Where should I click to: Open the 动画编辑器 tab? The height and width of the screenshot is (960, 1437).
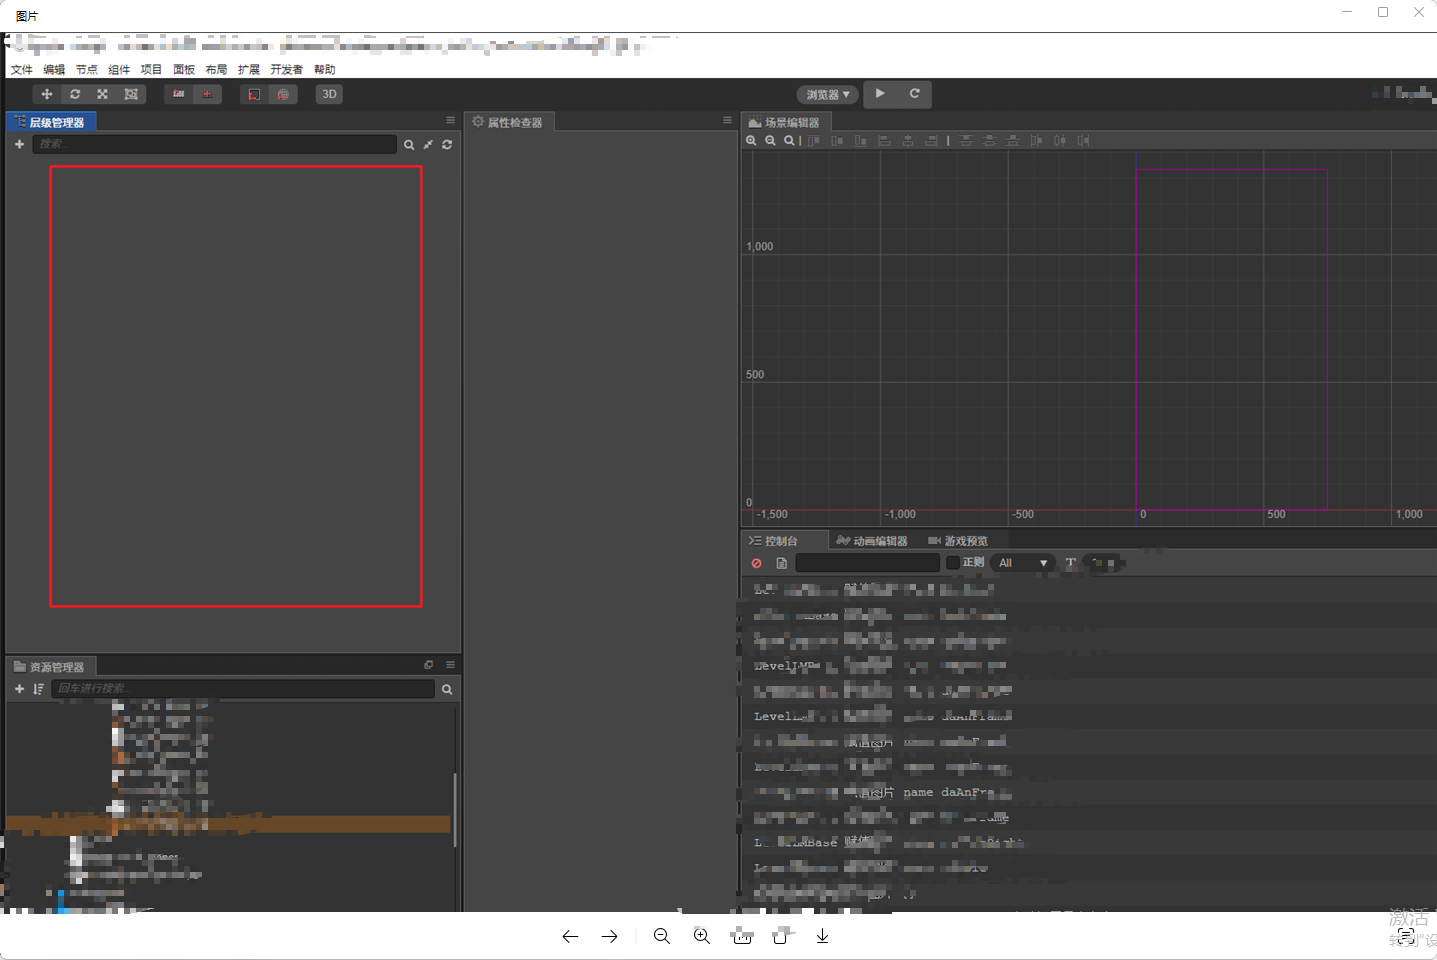click(x=872, y=541)
